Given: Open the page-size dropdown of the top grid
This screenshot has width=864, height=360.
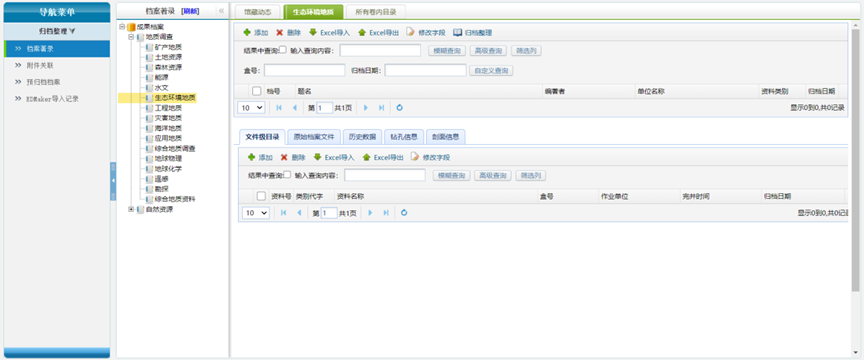Looking at the screenshot, I should (252, 108).
